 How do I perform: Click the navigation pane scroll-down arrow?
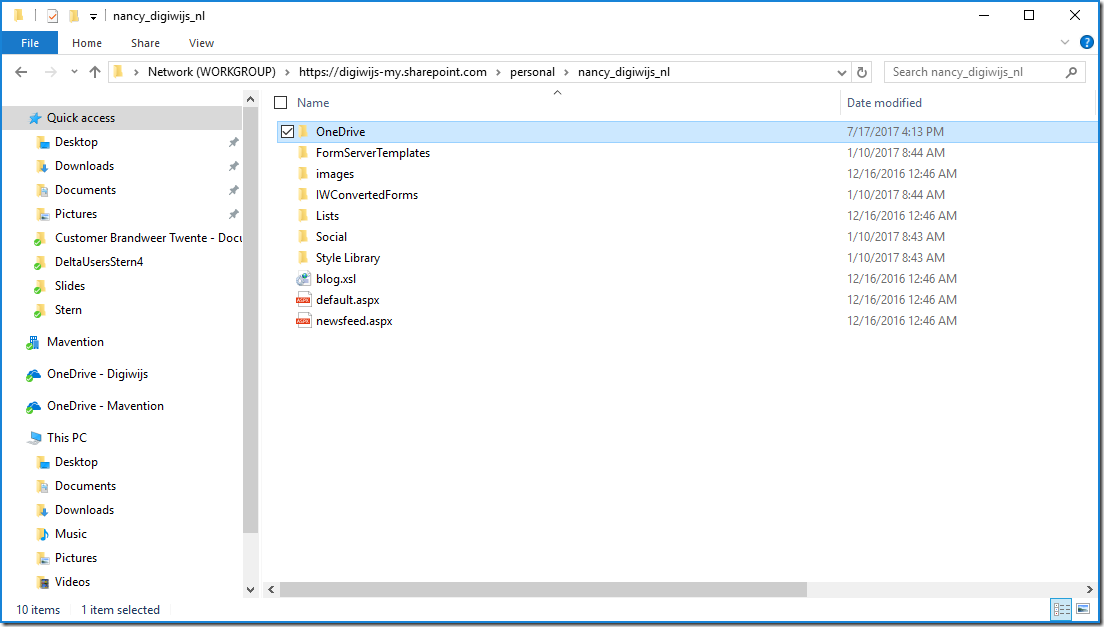[251, 589]
